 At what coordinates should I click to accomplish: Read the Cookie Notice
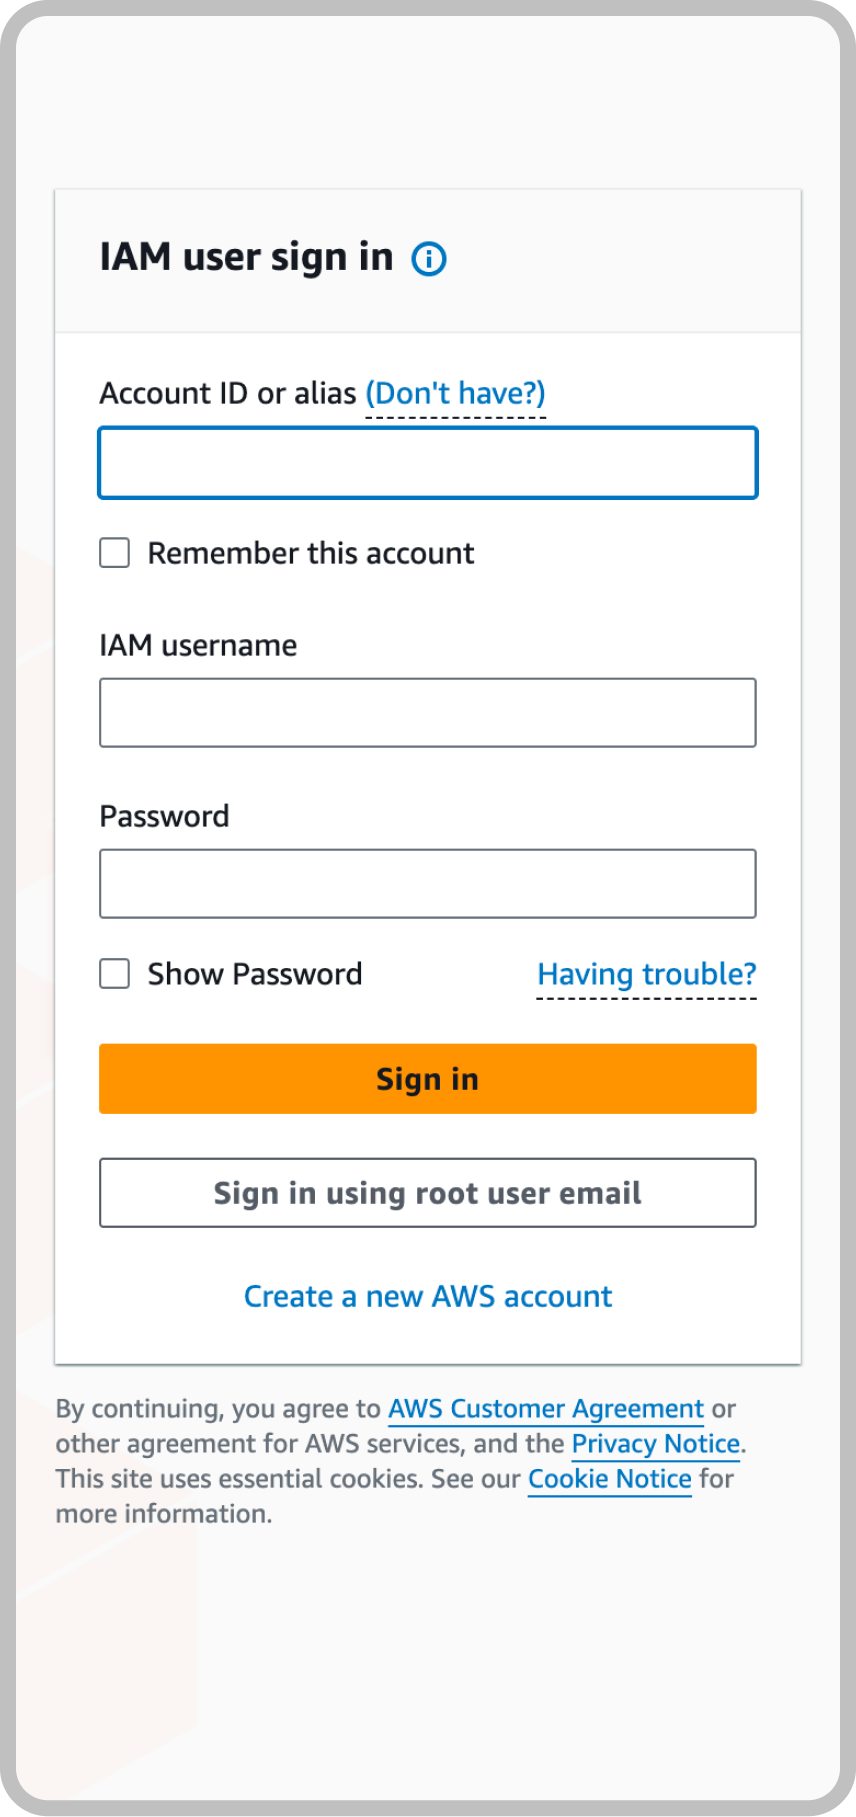[x=609, y=1478]
